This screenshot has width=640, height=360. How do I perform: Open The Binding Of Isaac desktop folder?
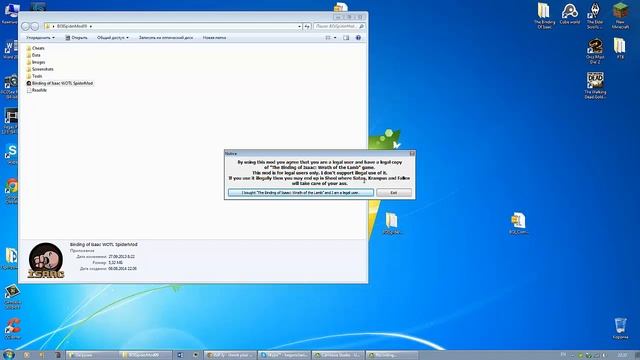click(544, 16)
